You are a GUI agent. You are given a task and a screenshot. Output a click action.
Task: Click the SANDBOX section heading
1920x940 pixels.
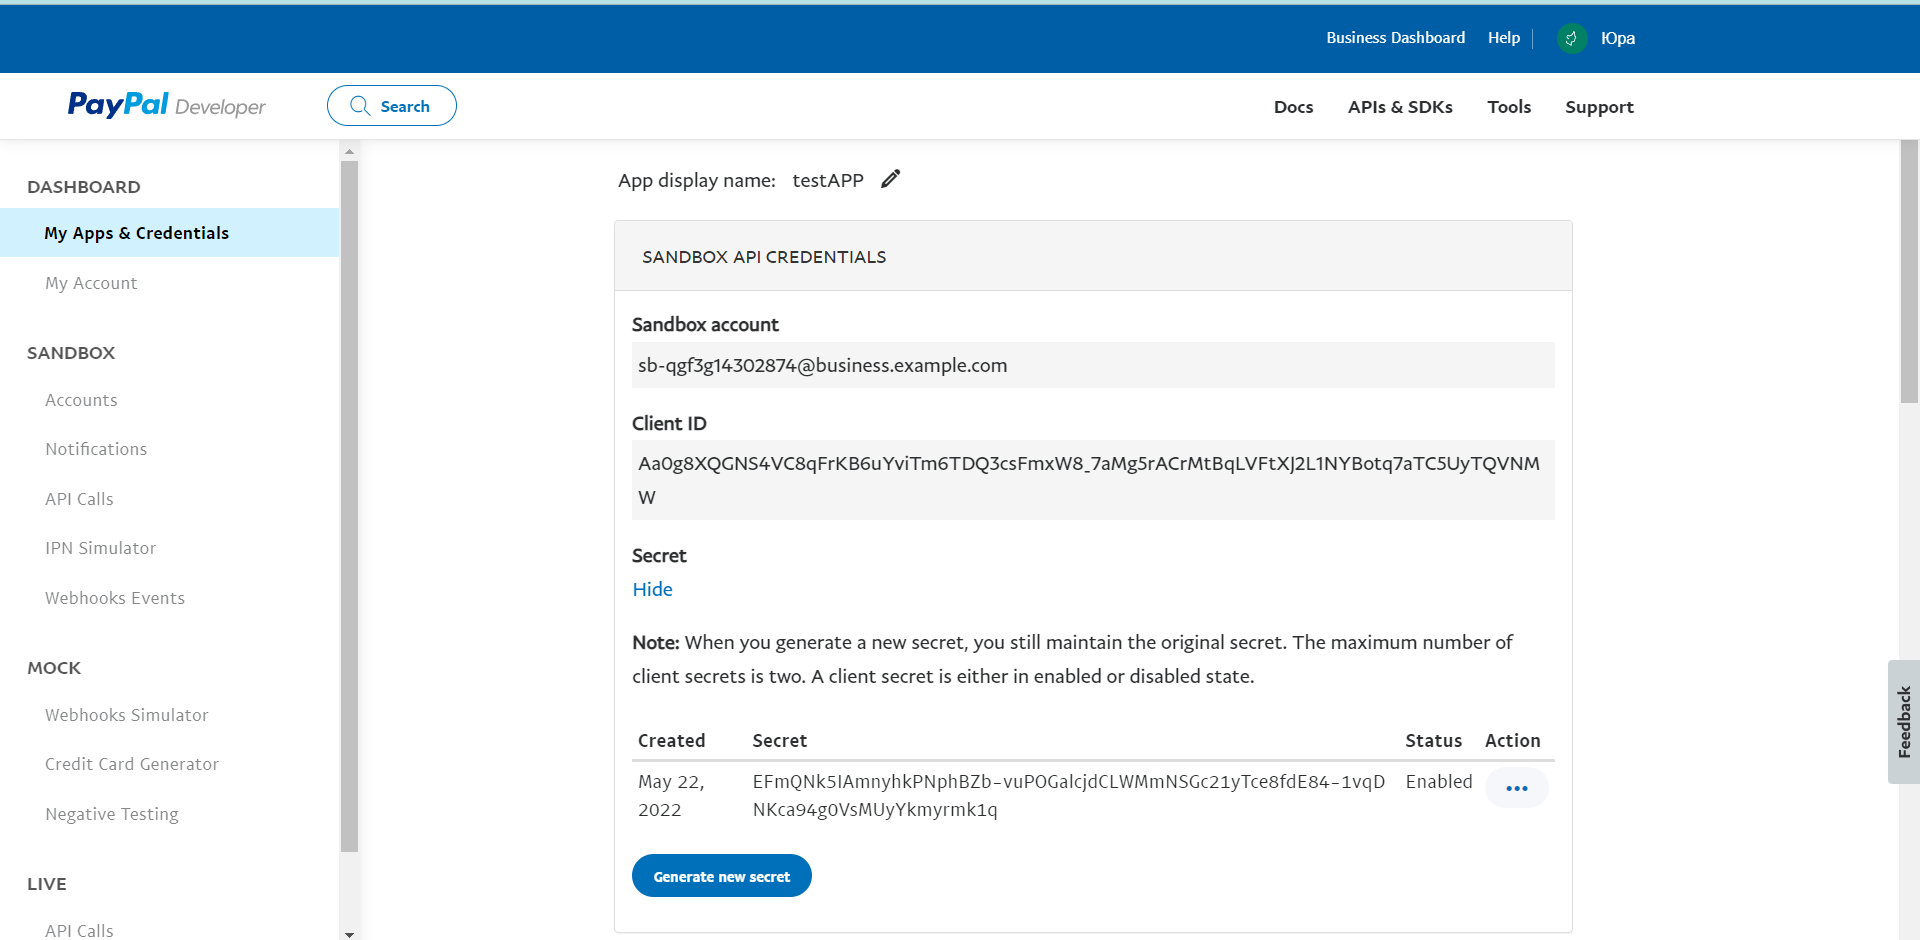71,353
